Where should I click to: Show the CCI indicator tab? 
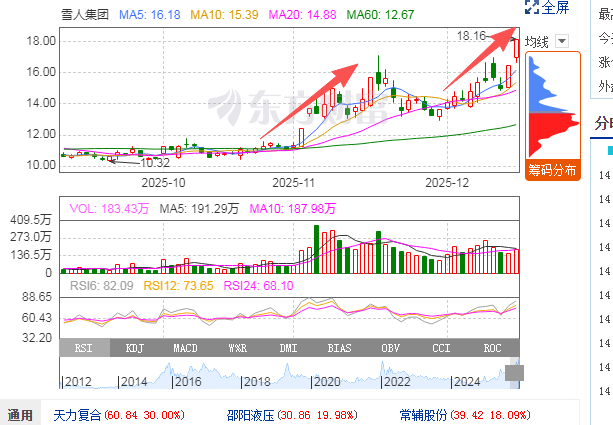tap(441, 348)
